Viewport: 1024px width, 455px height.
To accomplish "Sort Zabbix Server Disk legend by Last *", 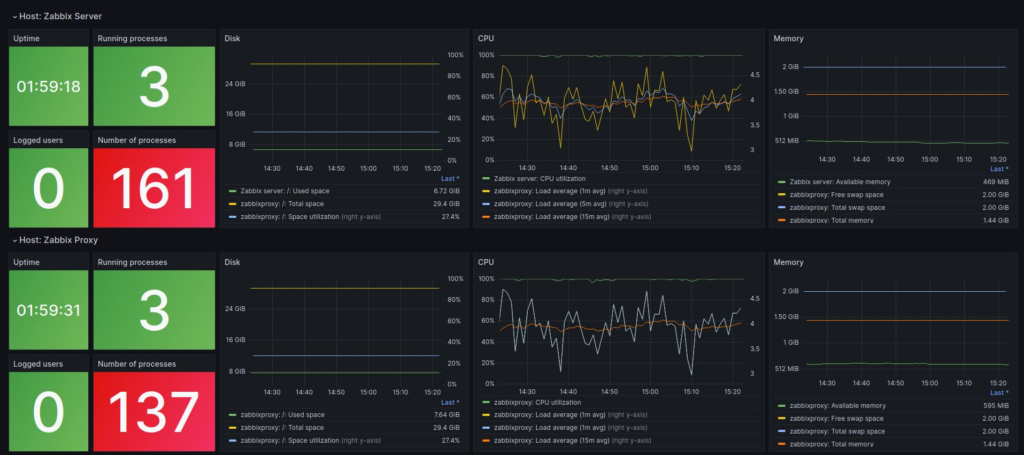I will 449,178.
